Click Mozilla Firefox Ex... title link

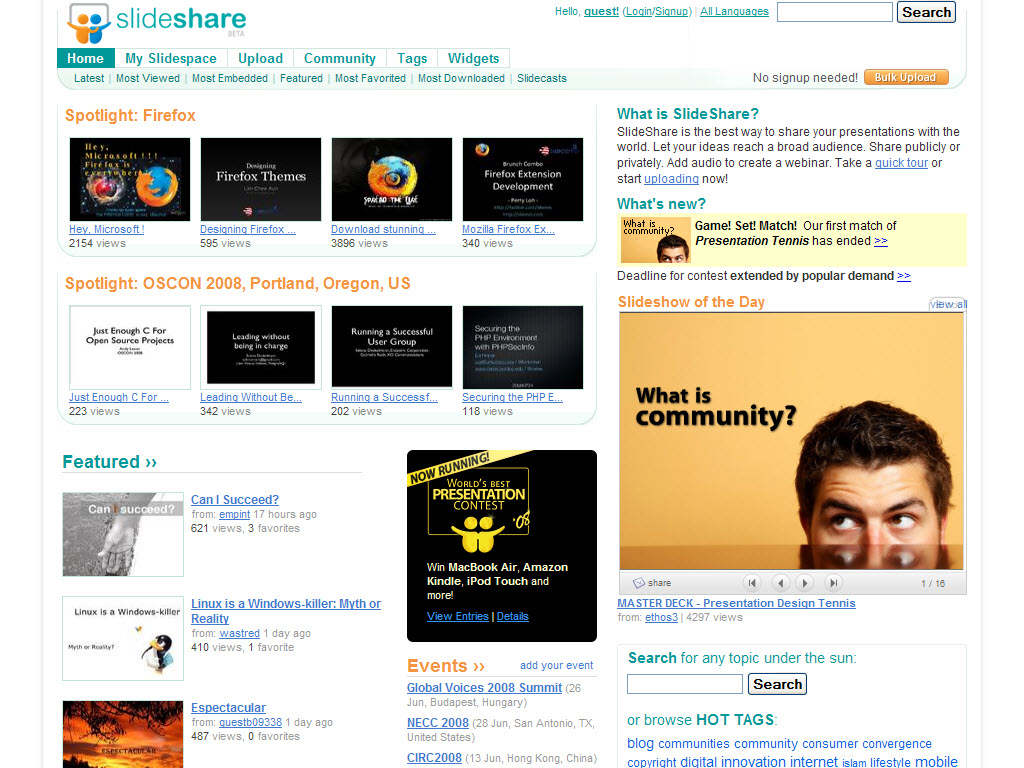pyautogui.click(x=509, y=229)
